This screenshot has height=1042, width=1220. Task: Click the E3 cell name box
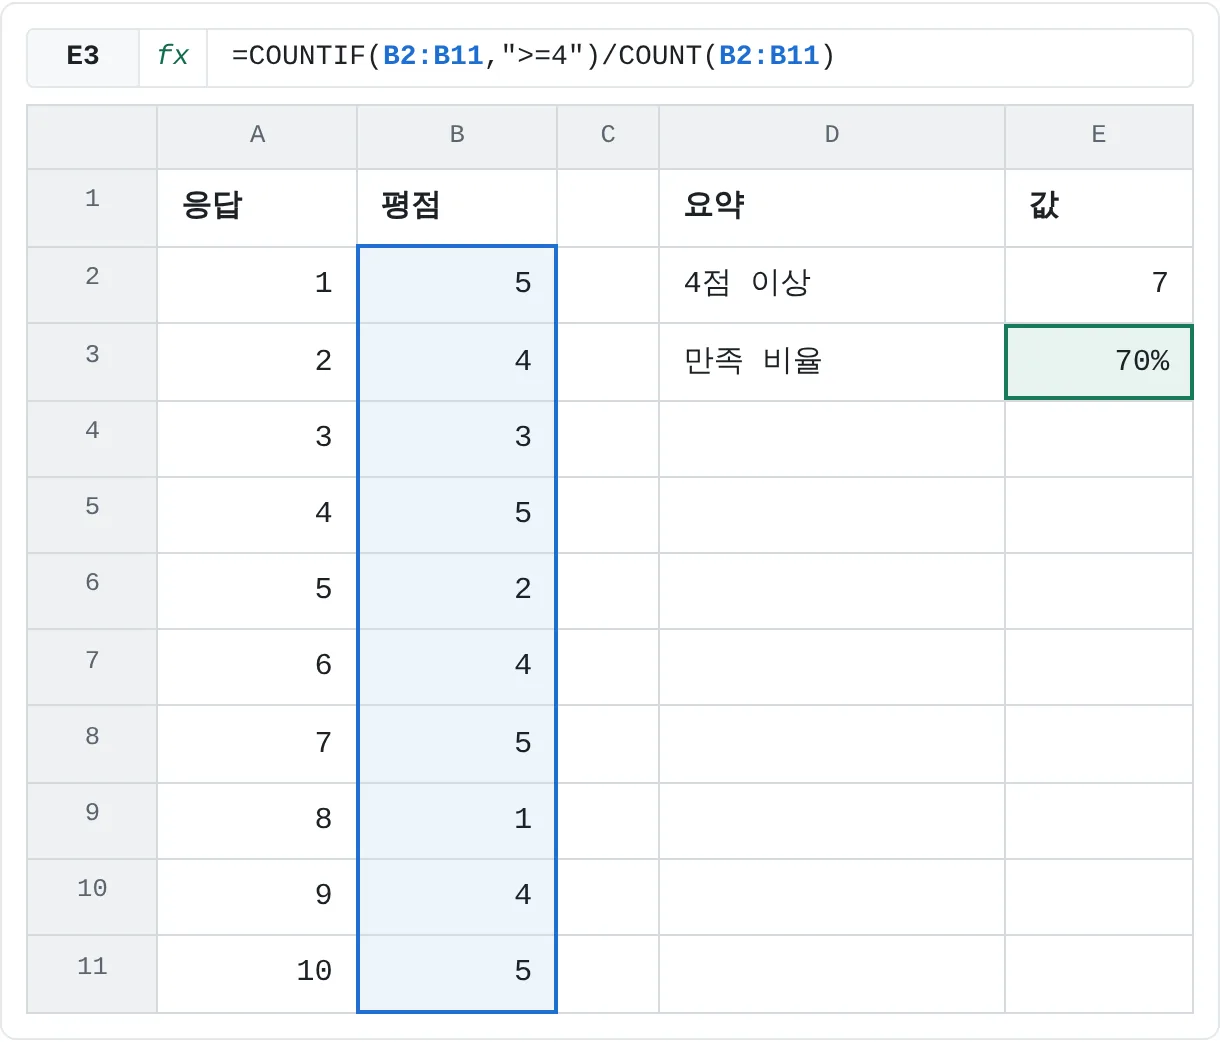(x=83, y=56)
